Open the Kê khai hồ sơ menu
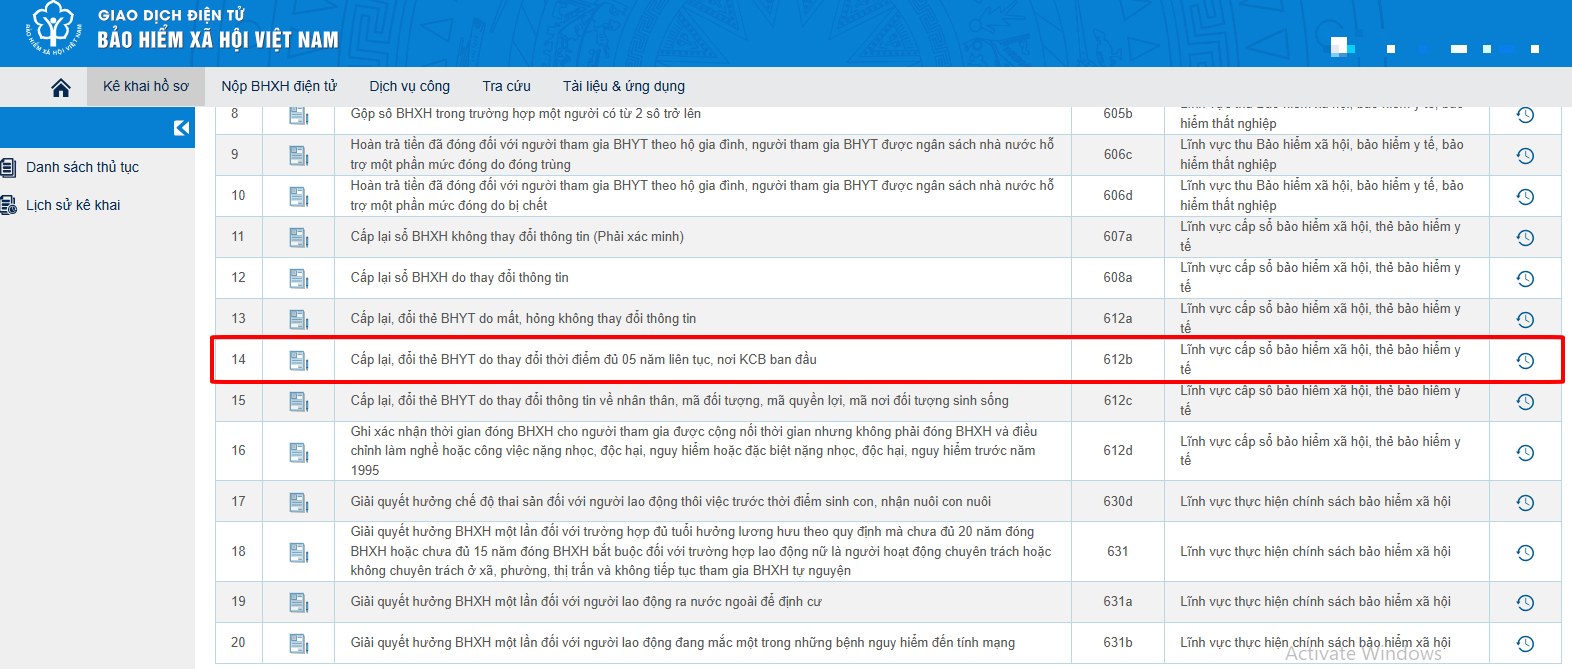This screenshot has width=1572, height=669. [146, 87]
